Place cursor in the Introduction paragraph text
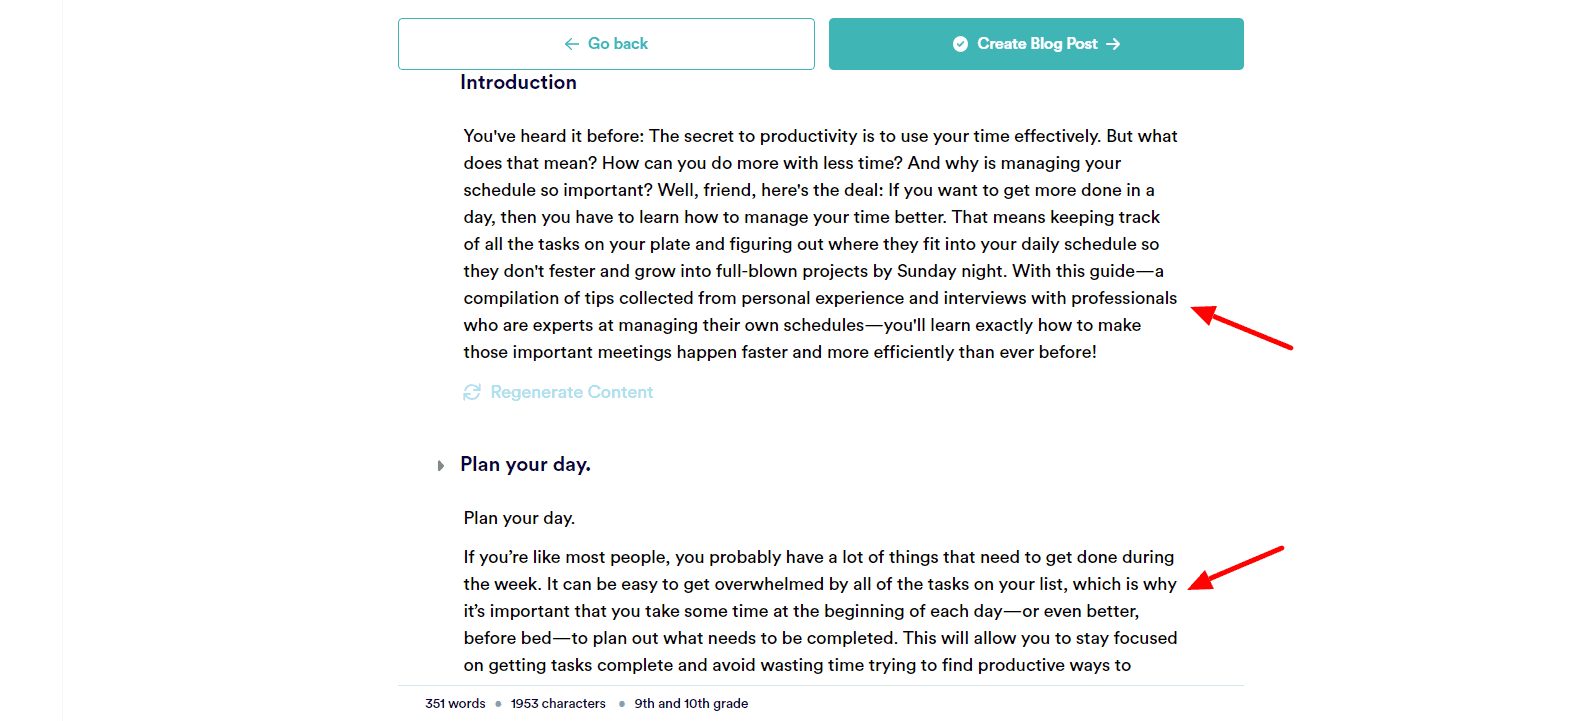The image size is (1578, 721). click(x=820, y=244)
